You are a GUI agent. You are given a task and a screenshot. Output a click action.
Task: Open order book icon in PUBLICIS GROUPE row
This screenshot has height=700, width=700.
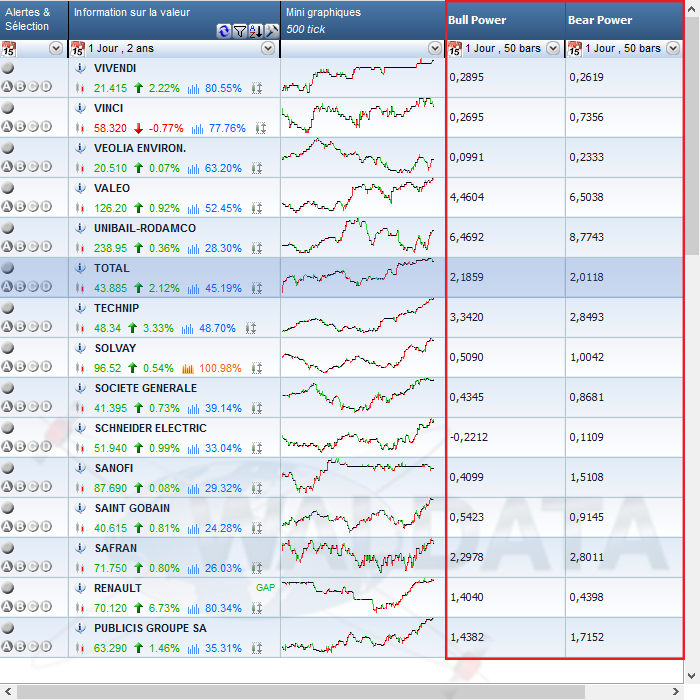click(257, 648)
